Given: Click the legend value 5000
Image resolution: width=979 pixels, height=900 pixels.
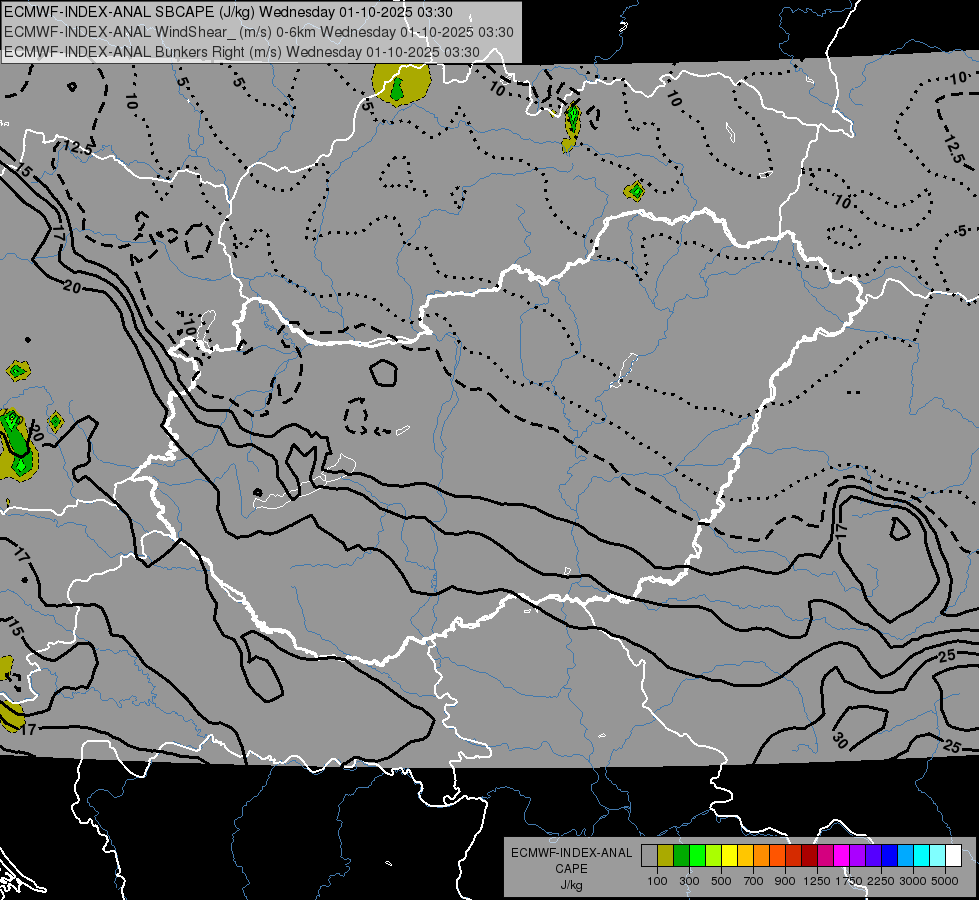Looking at the screenshot, I should [x=945, y=881].
